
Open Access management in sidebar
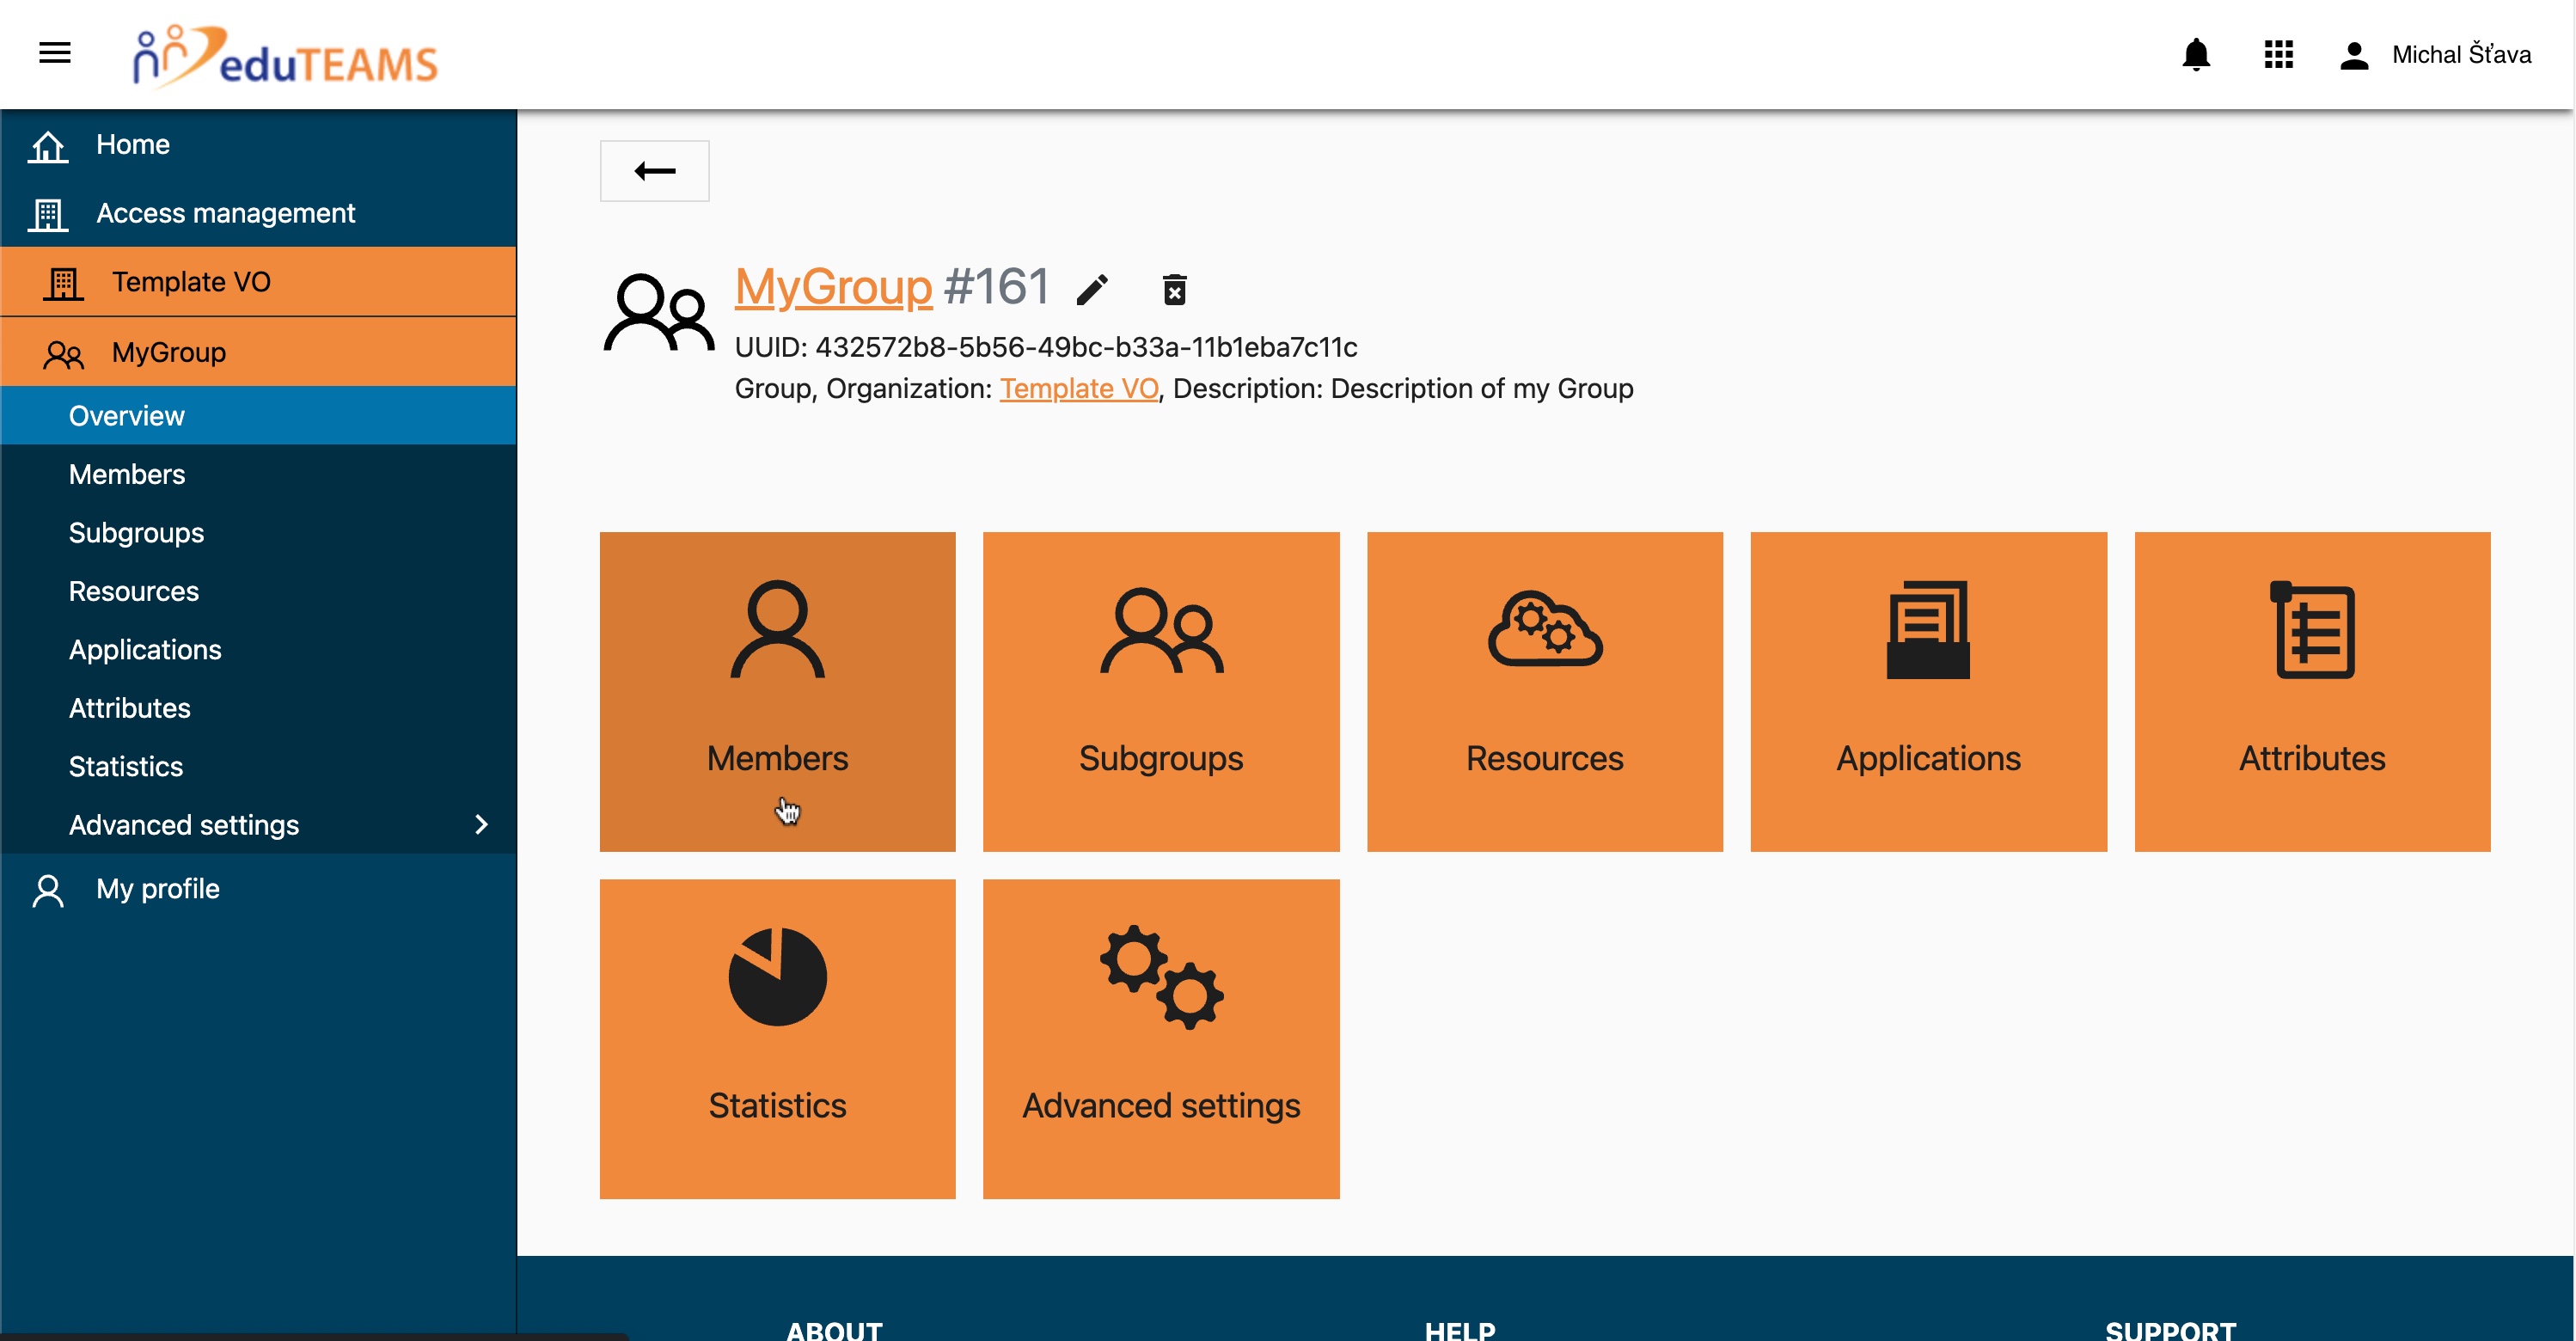click(x=258, y=213)
